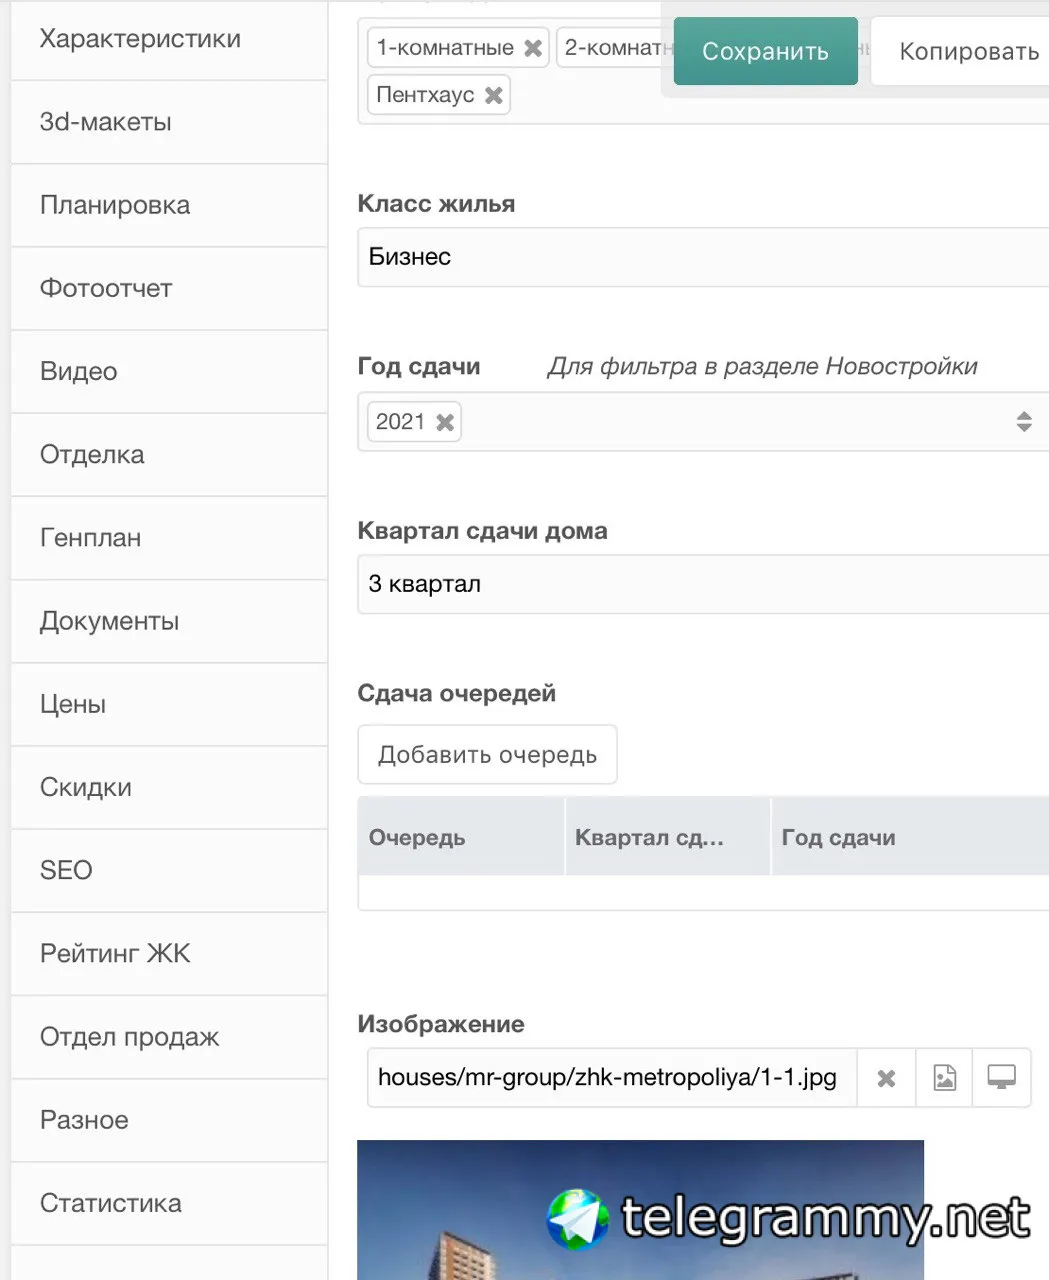Viewport: 1049px width, 1280px height.
Task: Open the Рейтинг ЖК tab
Action: [x=115, y=953]
